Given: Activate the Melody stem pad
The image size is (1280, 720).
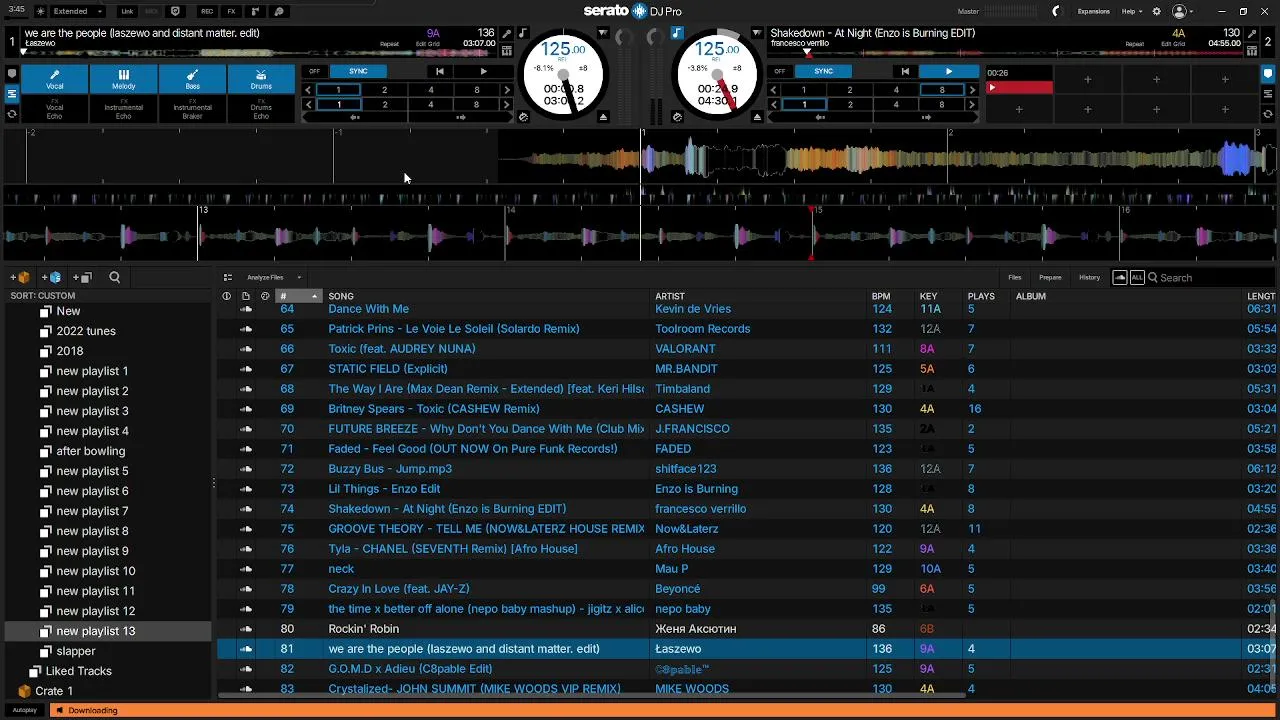Looking at the screenshot, I should click(123, 79).
